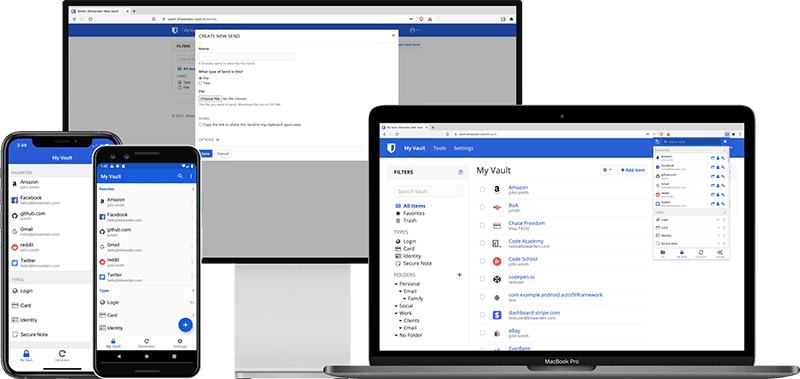The image size is (800, 379).
Task: Click the help icon next to FILTERS
Action: coord(461,172)
